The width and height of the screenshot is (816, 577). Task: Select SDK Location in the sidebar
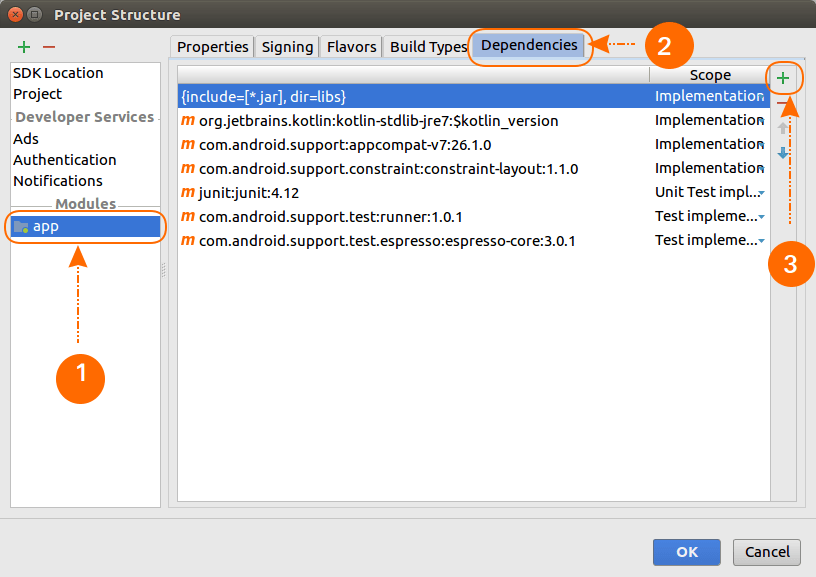(56, 72)
